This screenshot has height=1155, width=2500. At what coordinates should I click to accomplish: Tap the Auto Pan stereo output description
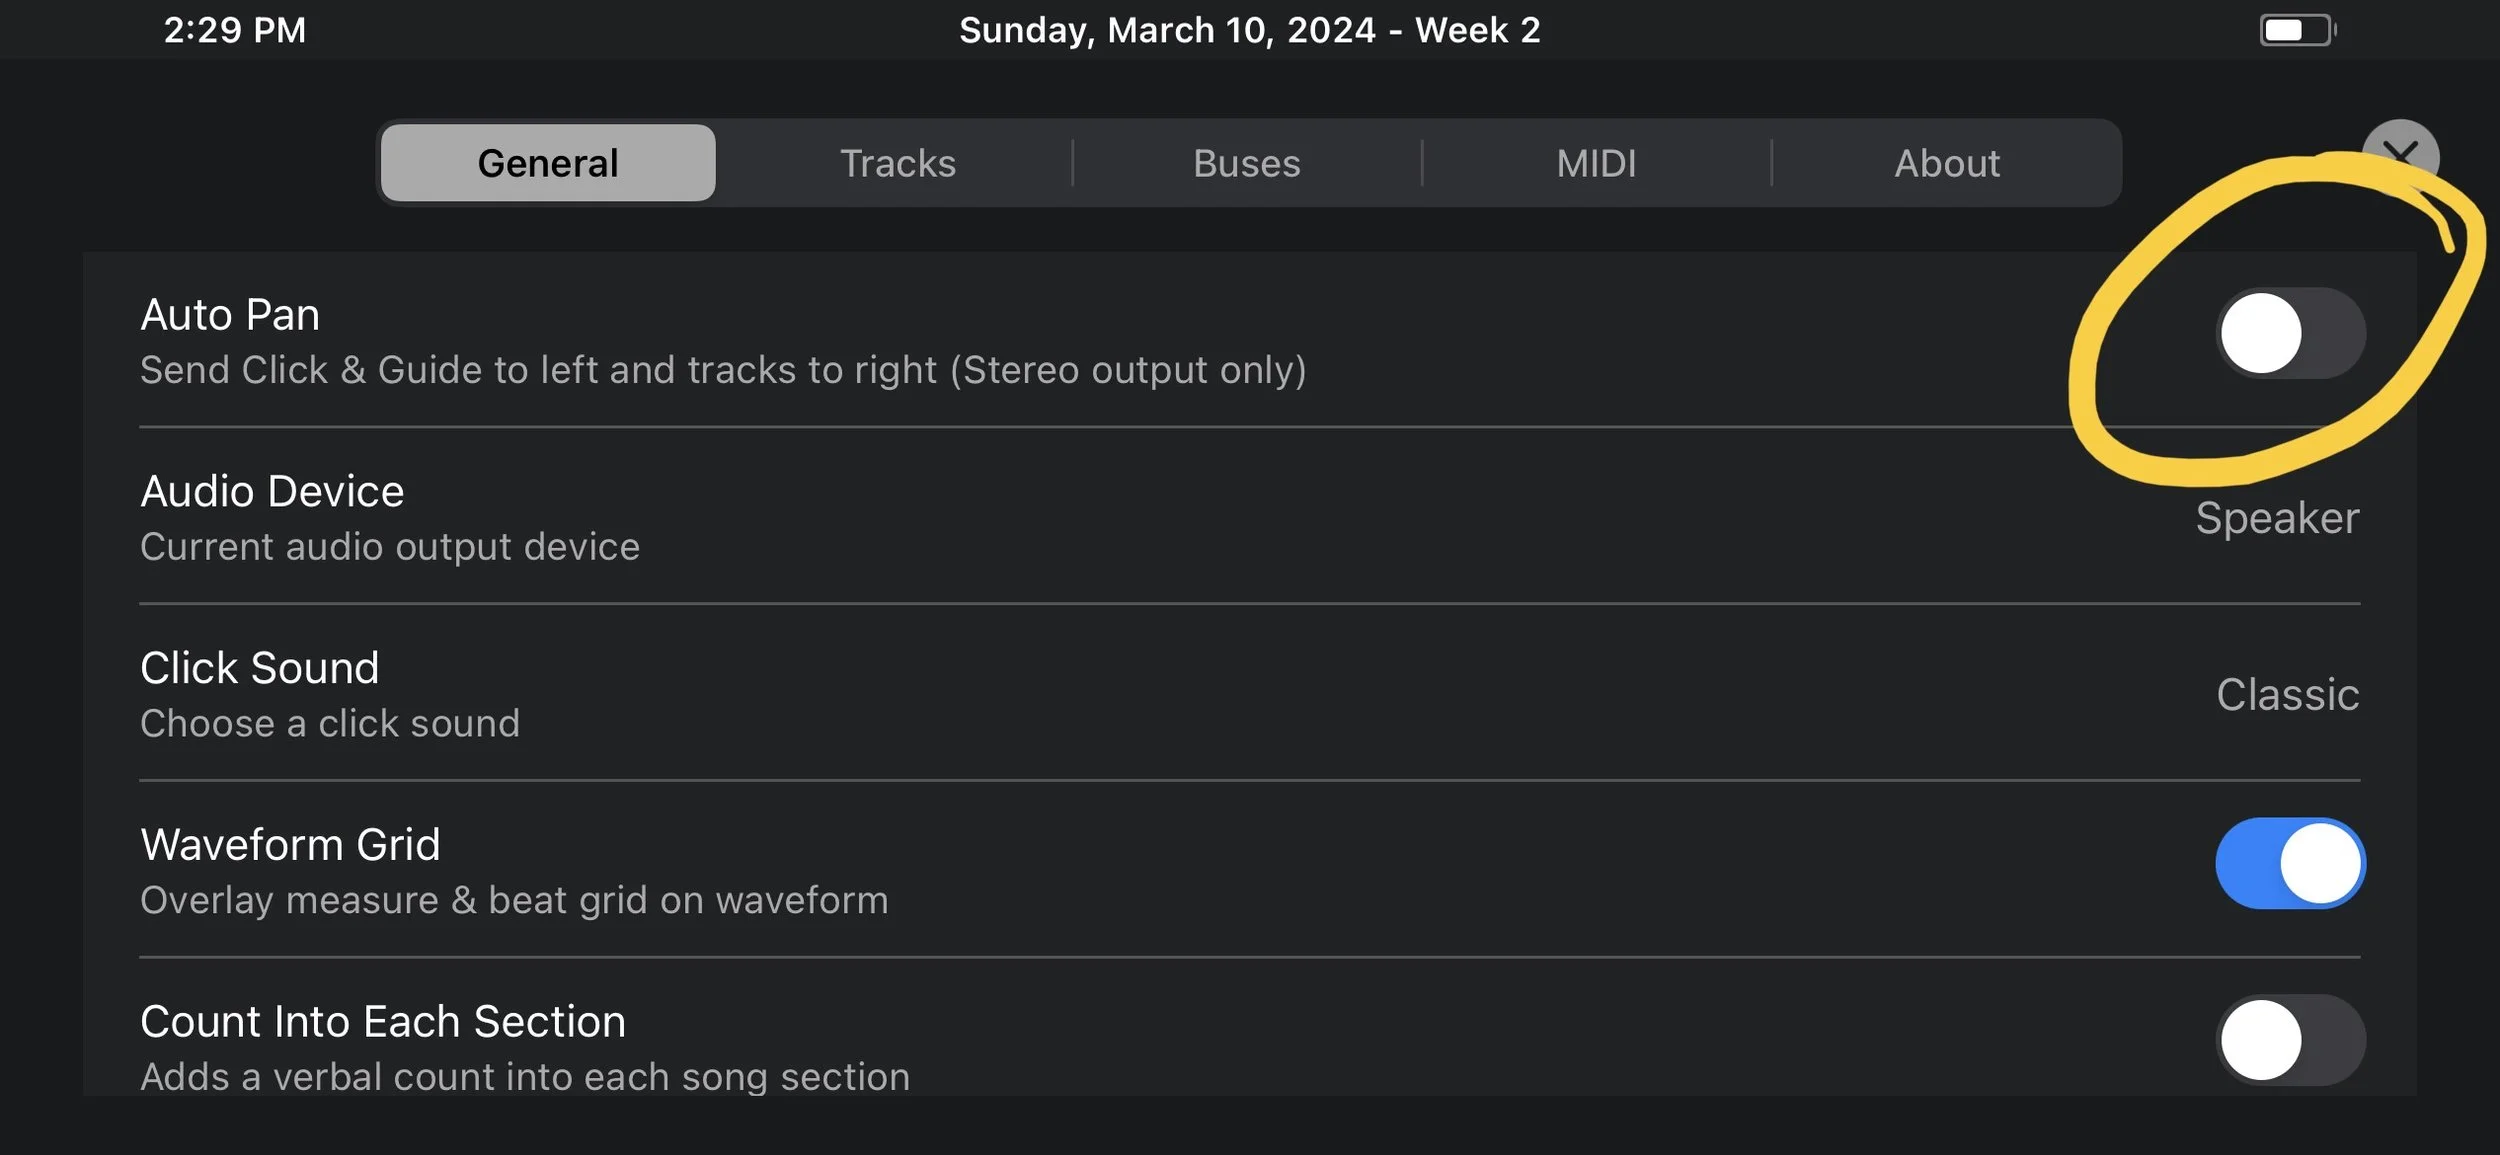click(x=723, y=370)
